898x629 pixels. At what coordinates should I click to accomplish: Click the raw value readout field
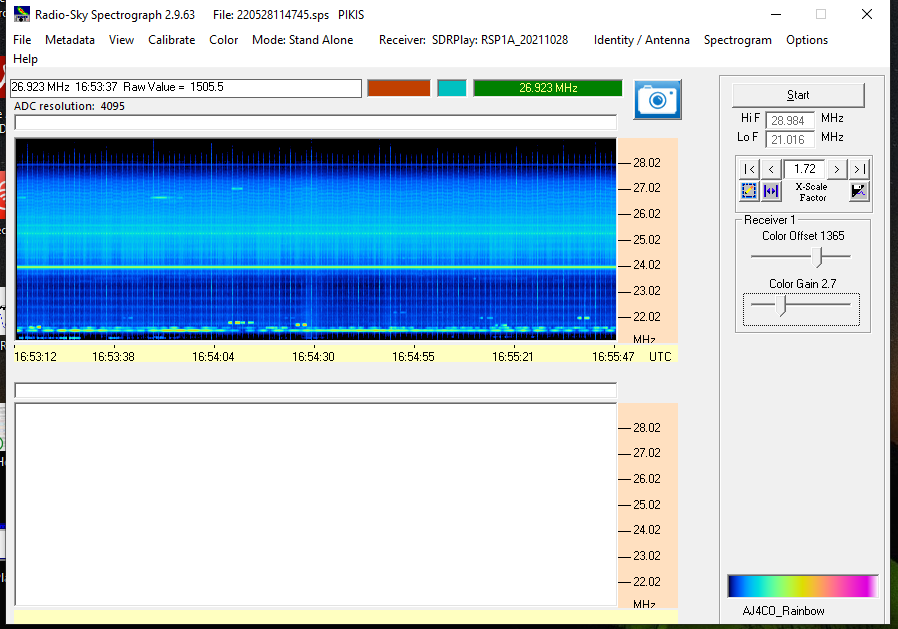pos(186,88)
